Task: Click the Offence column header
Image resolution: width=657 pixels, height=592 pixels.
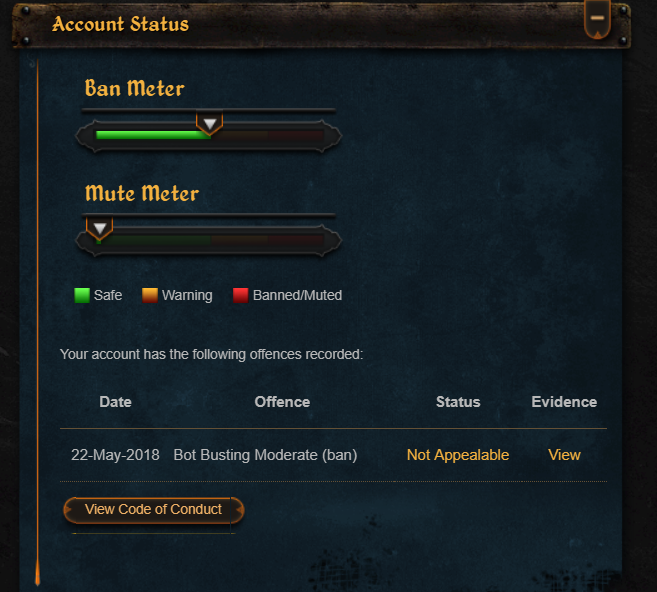Action: (x=282, y=402)
